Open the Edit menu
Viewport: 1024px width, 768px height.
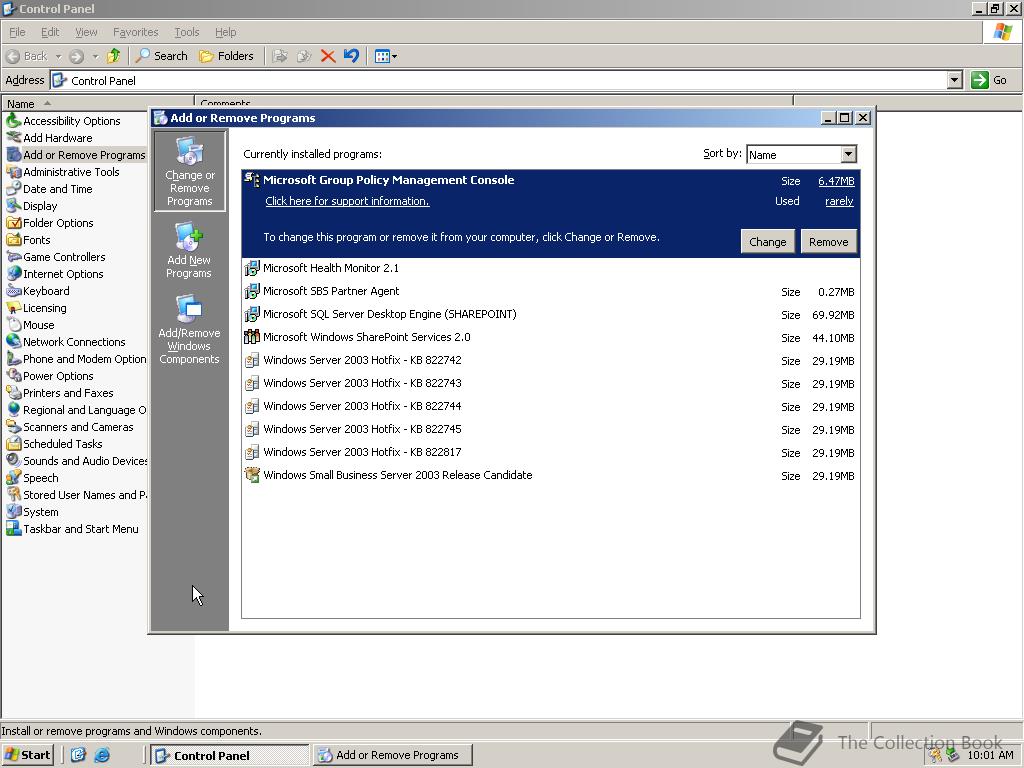click(50, 32)
